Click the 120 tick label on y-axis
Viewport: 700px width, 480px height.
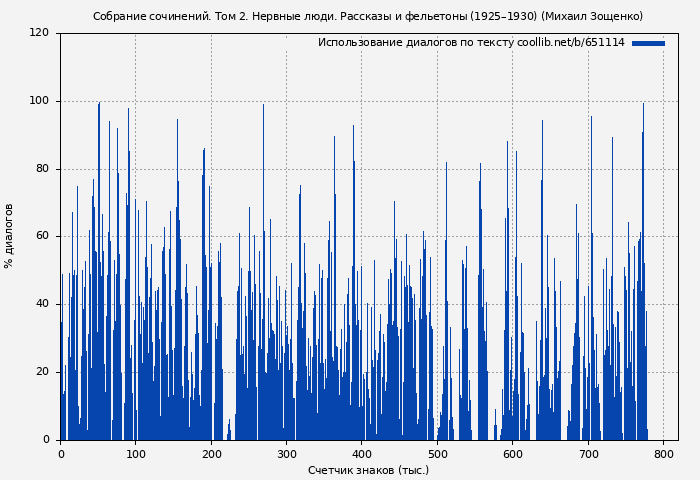tap(39, 33)
